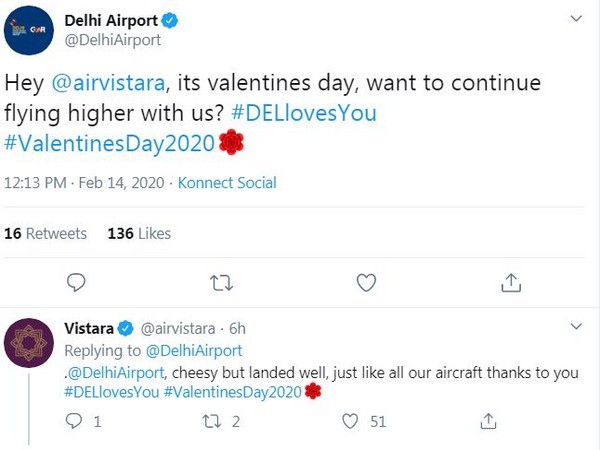View Vistara's profile avatar
This screenshot has height=450, width=600.
[x=31, y=345]
